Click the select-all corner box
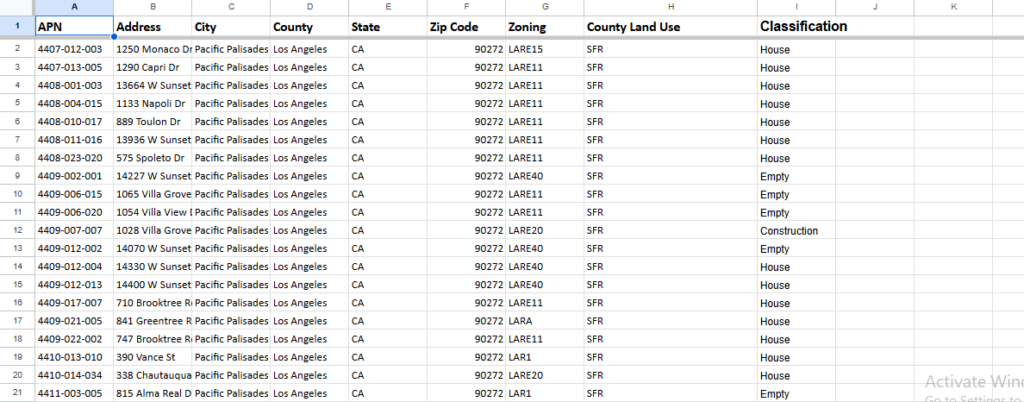 pos(17,7)
